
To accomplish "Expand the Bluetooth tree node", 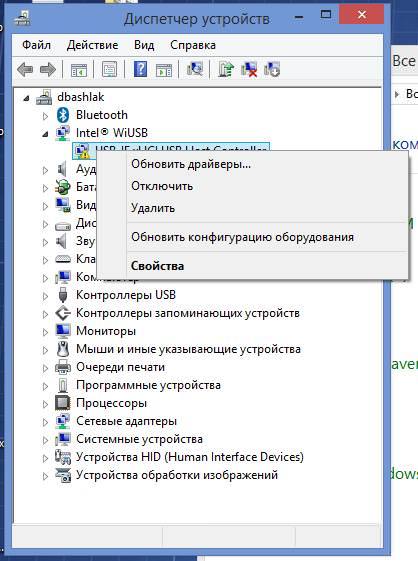I will pos(45,116).
